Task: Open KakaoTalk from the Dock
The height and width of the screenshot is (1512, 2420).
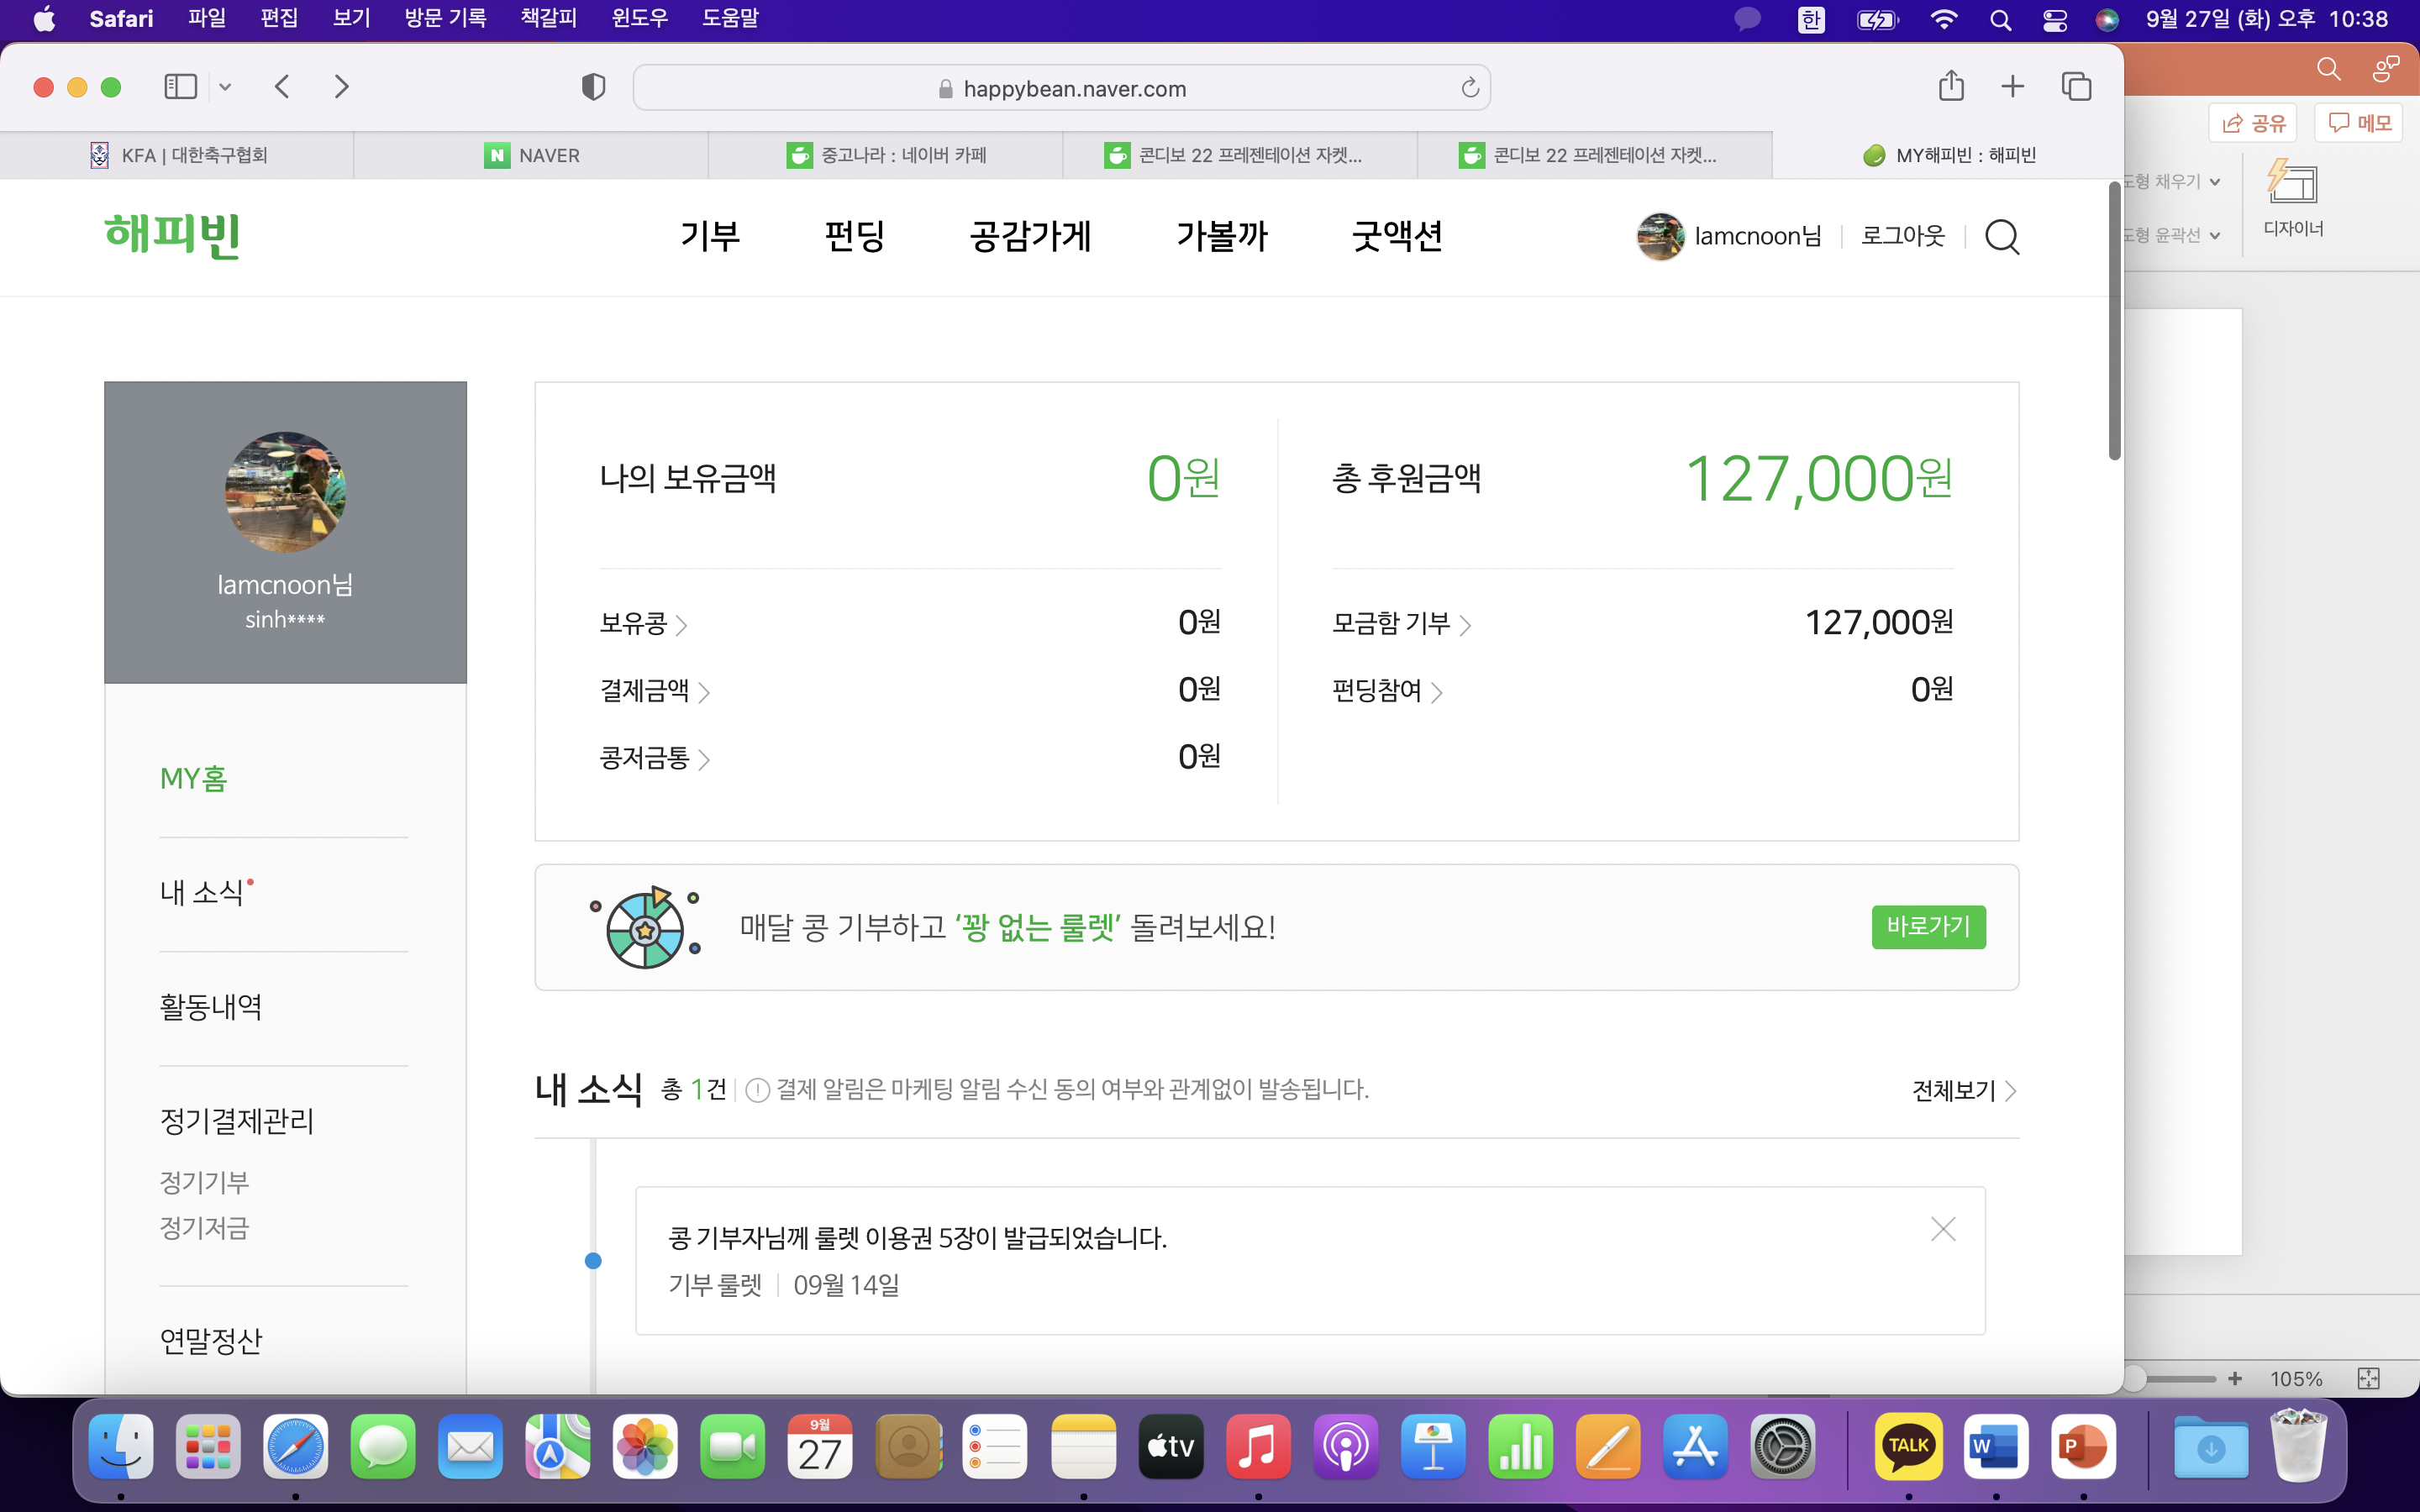Action: (1908, 1447)
